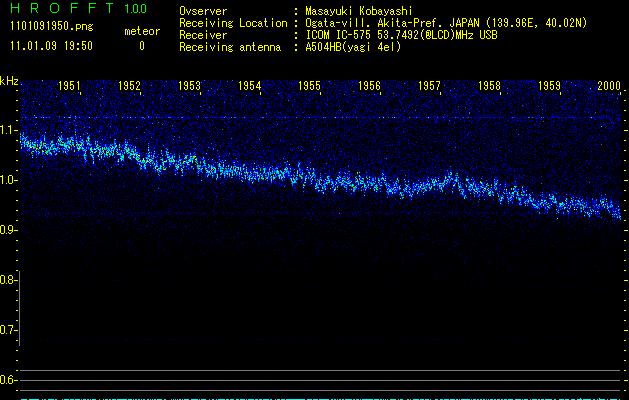629x400 pixels.
Task: Click the 1957 time marker
Action: pos(430,87)
